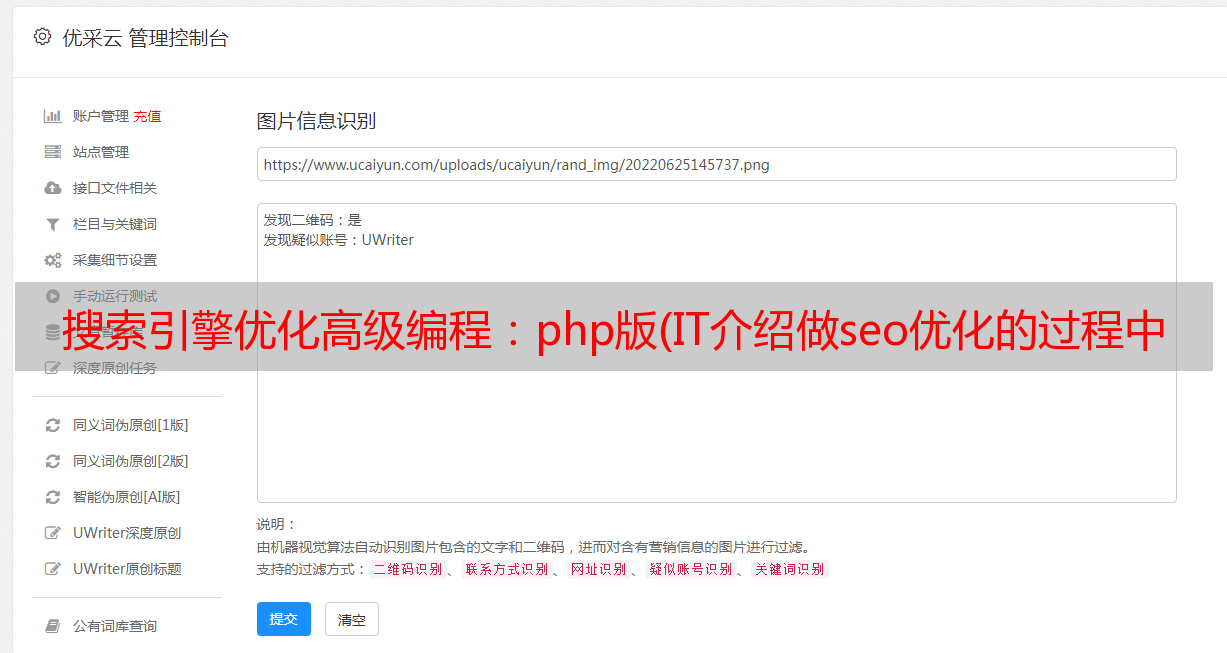Click the gears icon for 采集细节设置
Screen dimensions: 1227x653
[53, 260]
